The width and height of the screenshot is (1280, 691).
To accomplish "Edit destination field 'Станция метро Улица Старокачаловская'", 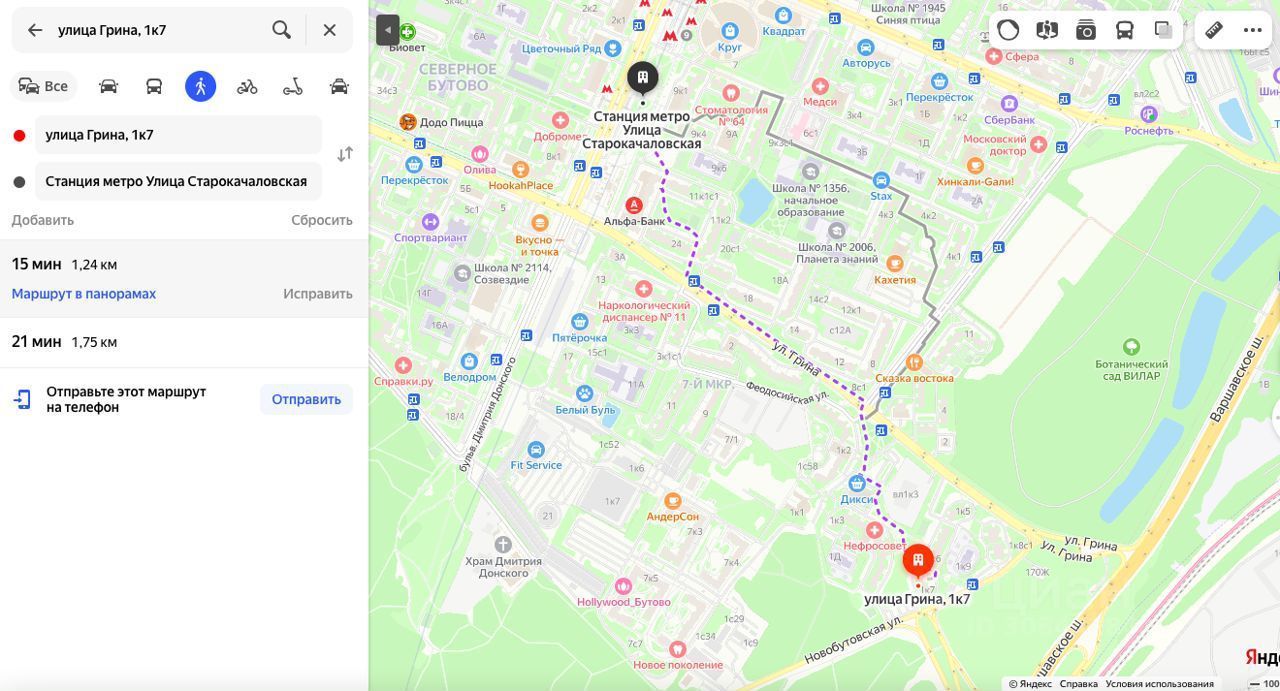I will pyautogui.click(x=178, y=181).
